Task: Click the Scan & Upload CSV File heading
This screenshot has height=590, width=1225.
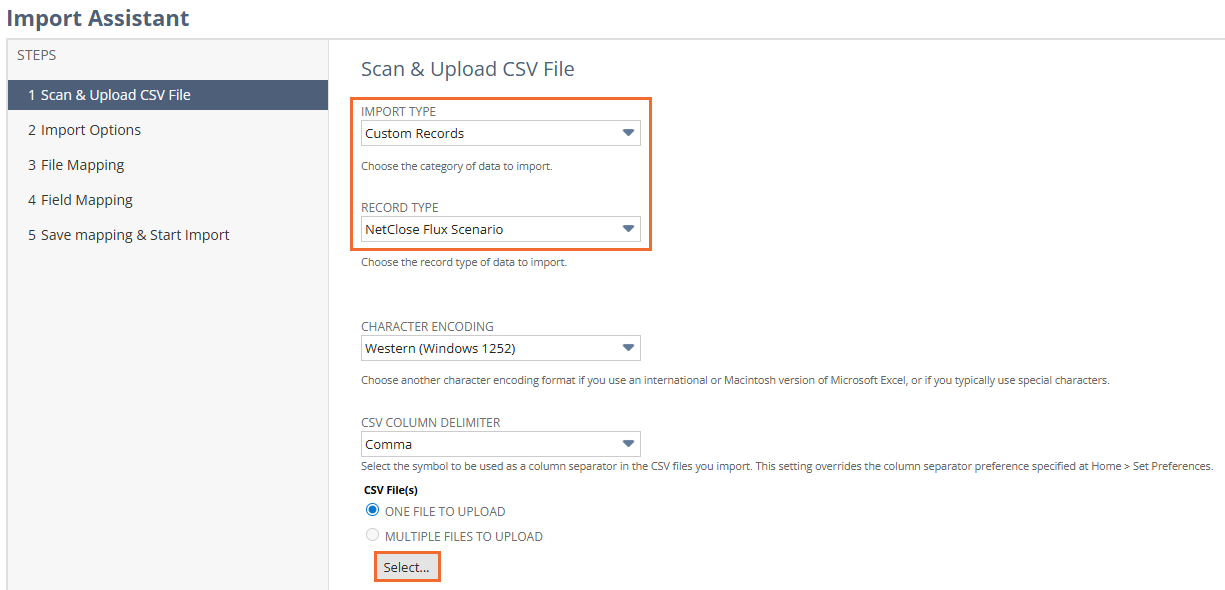Action: click(468, 69)
